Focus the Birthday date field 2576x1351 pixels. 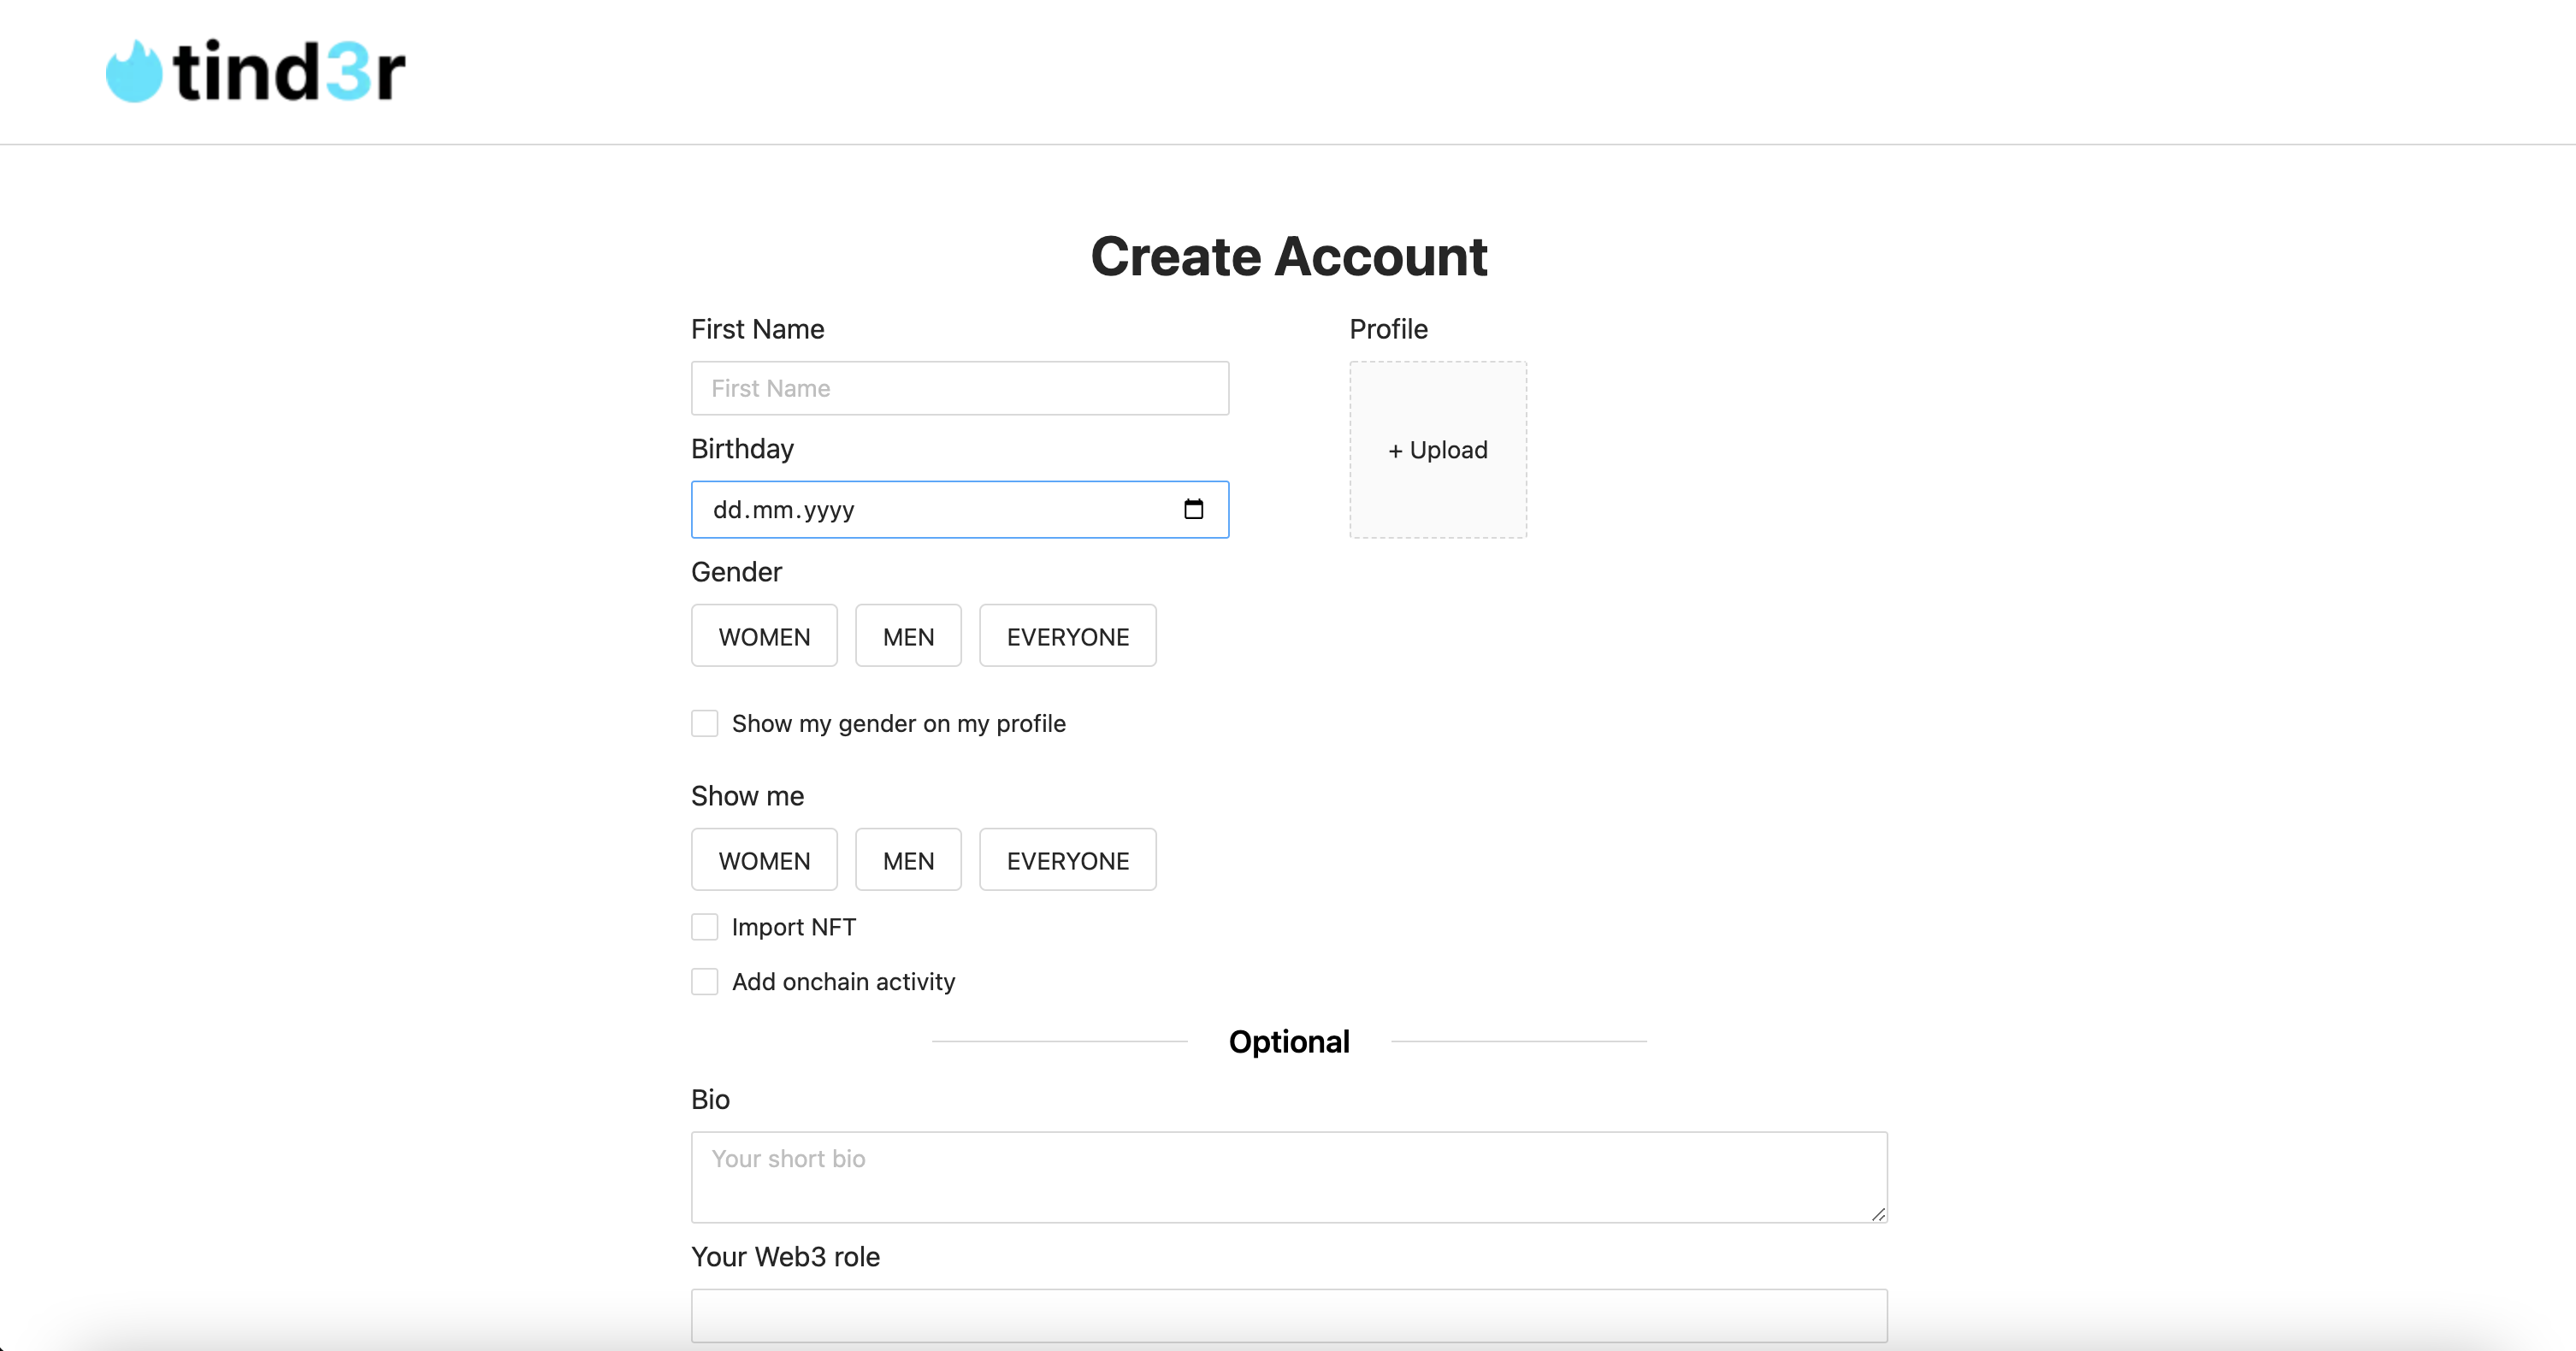click(960, 510)
